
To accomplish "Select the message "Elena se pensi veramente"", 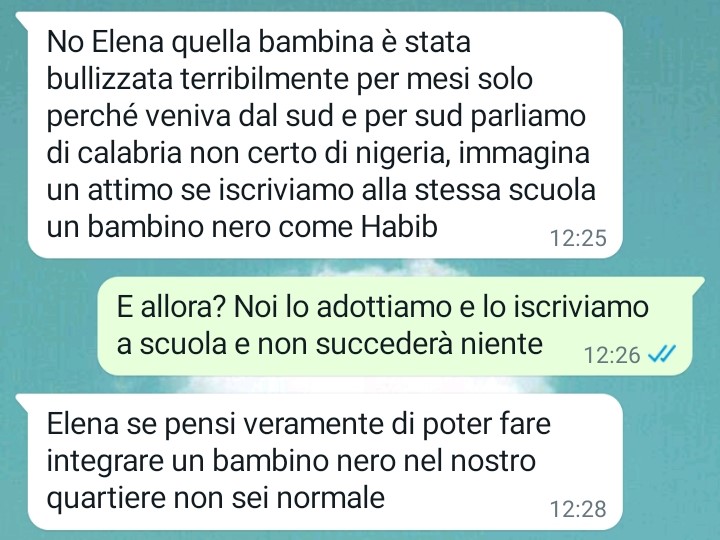I will click(325, 461).
